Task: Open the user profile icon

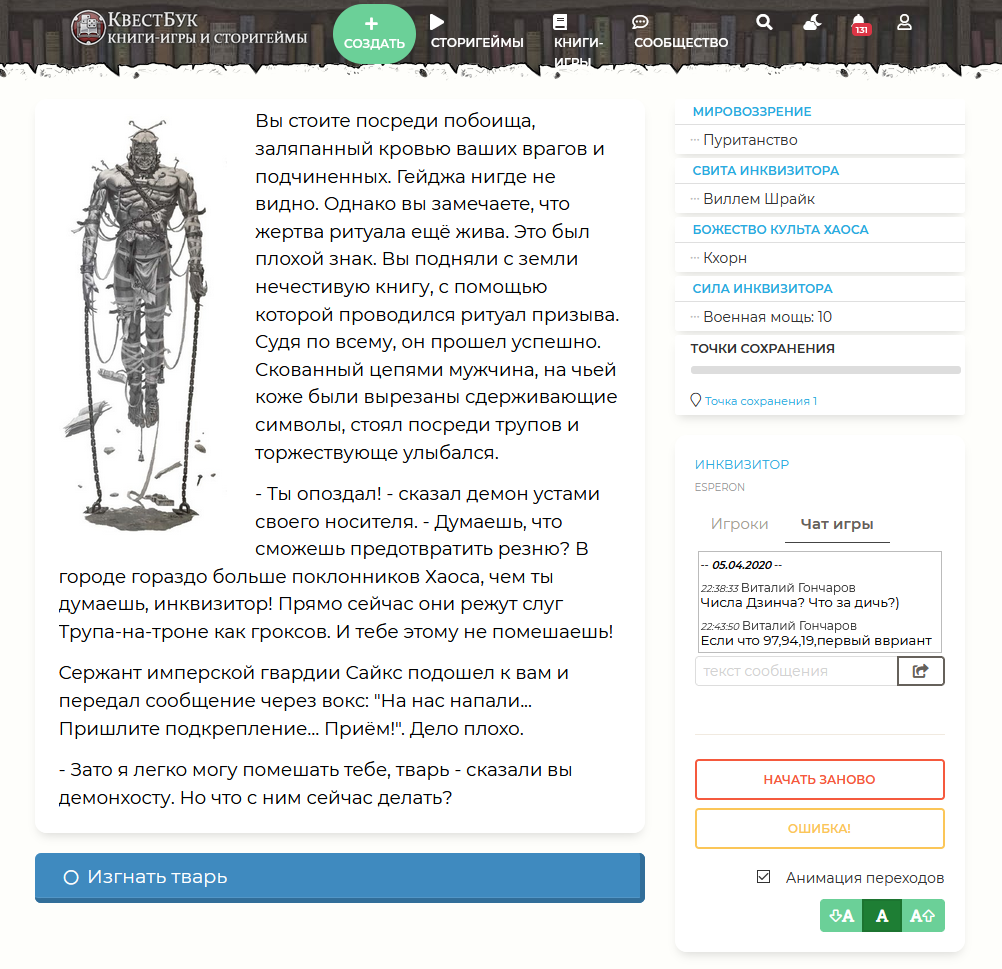Action: tap(904, 22)
